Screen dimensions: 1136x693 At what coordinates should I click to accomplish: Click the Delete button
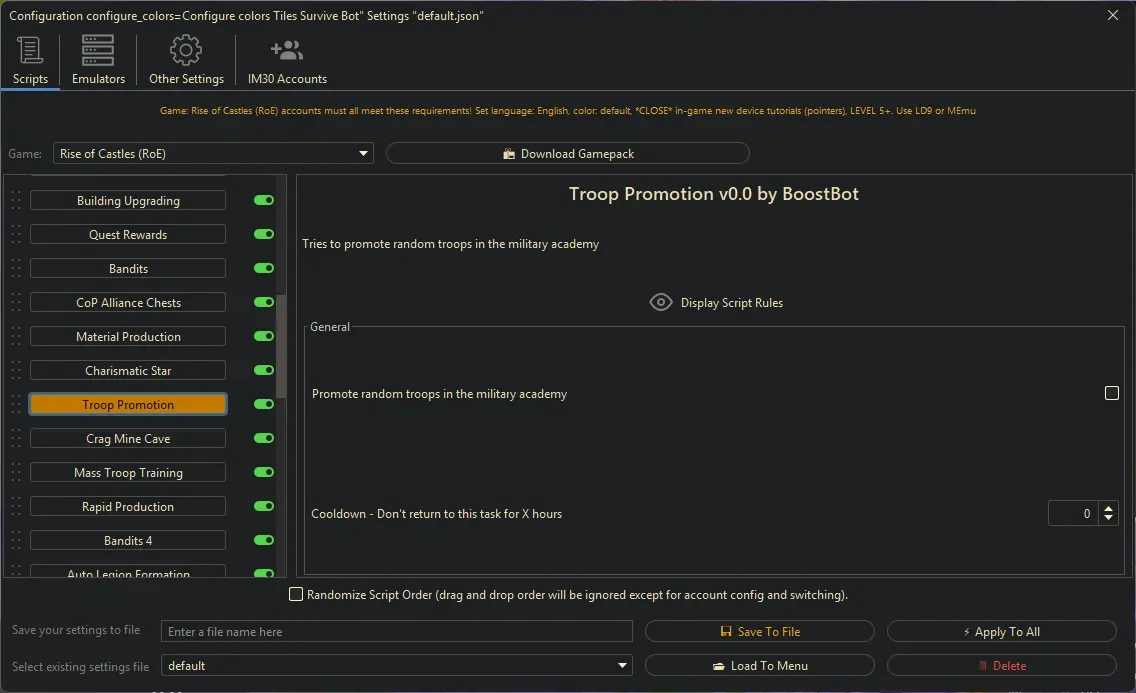coord(1001,665)
